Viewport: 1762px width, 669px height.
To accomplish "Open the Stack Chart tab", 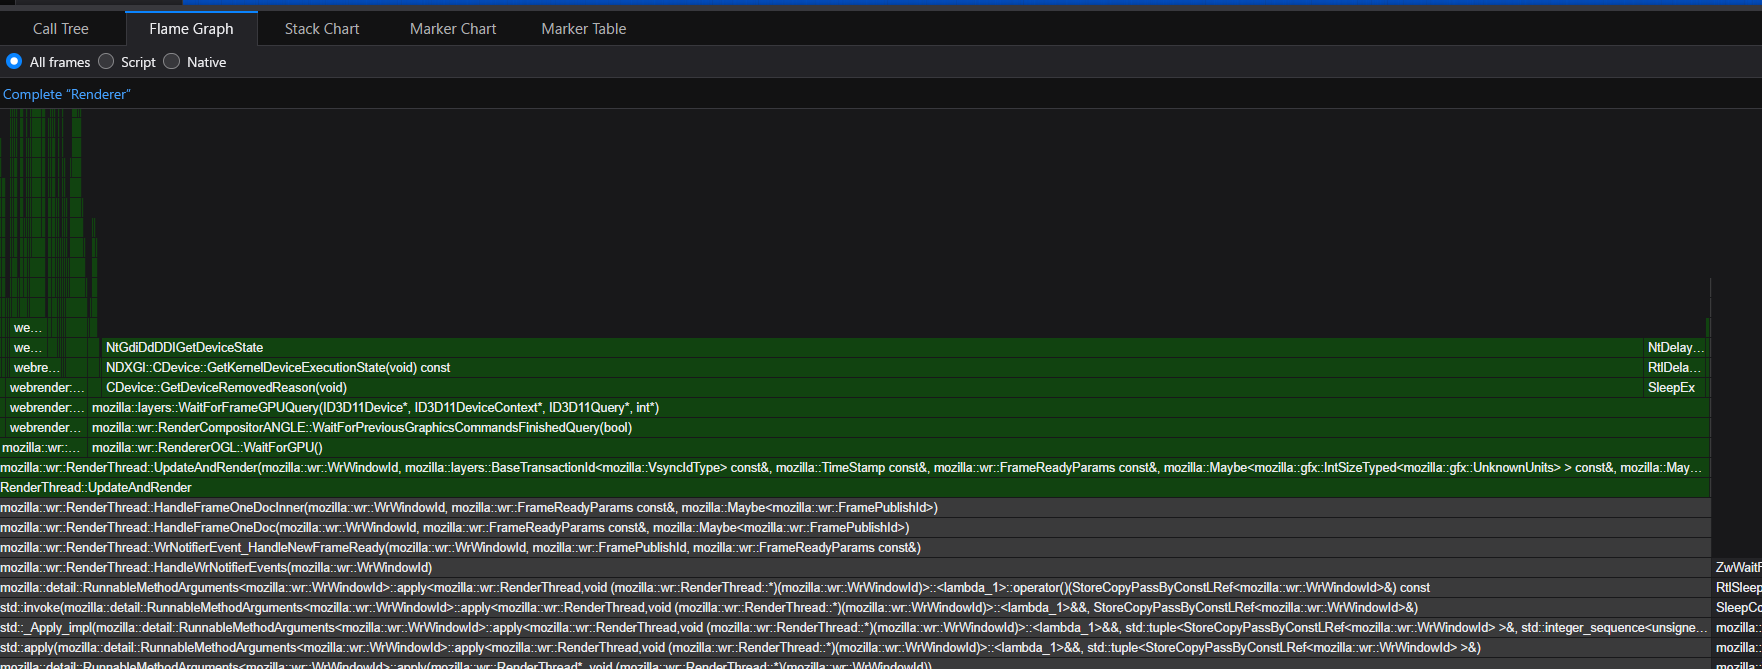I will 321,29.
